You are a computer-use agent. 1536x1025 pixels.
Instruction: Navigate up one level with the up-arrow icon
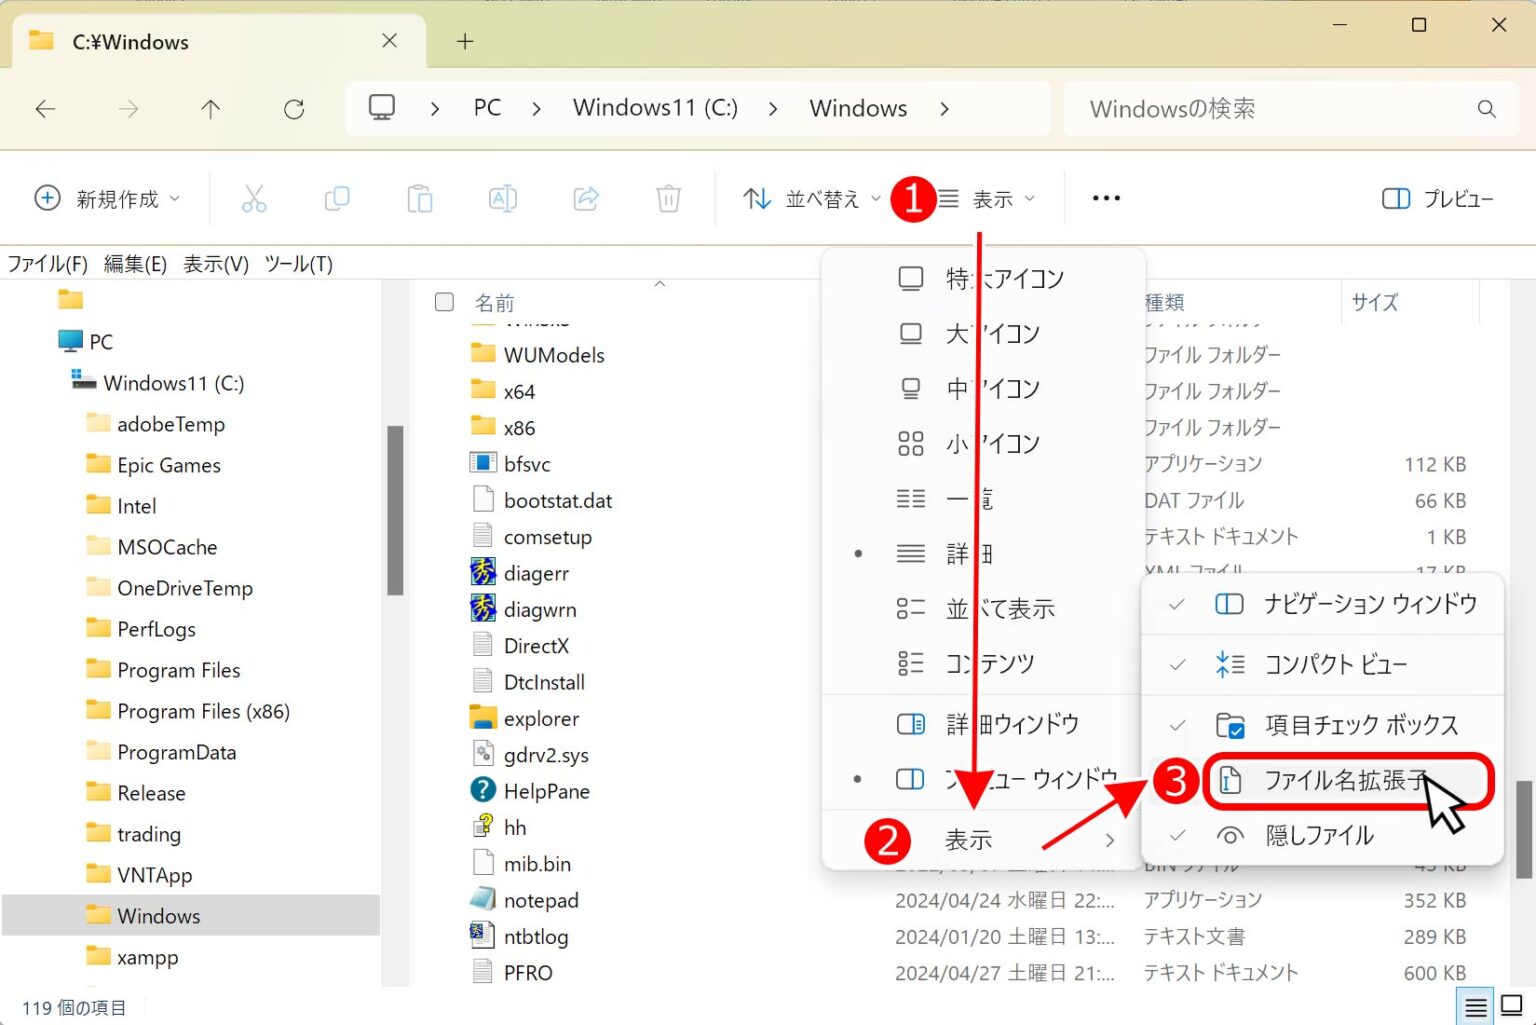[210, 109]
